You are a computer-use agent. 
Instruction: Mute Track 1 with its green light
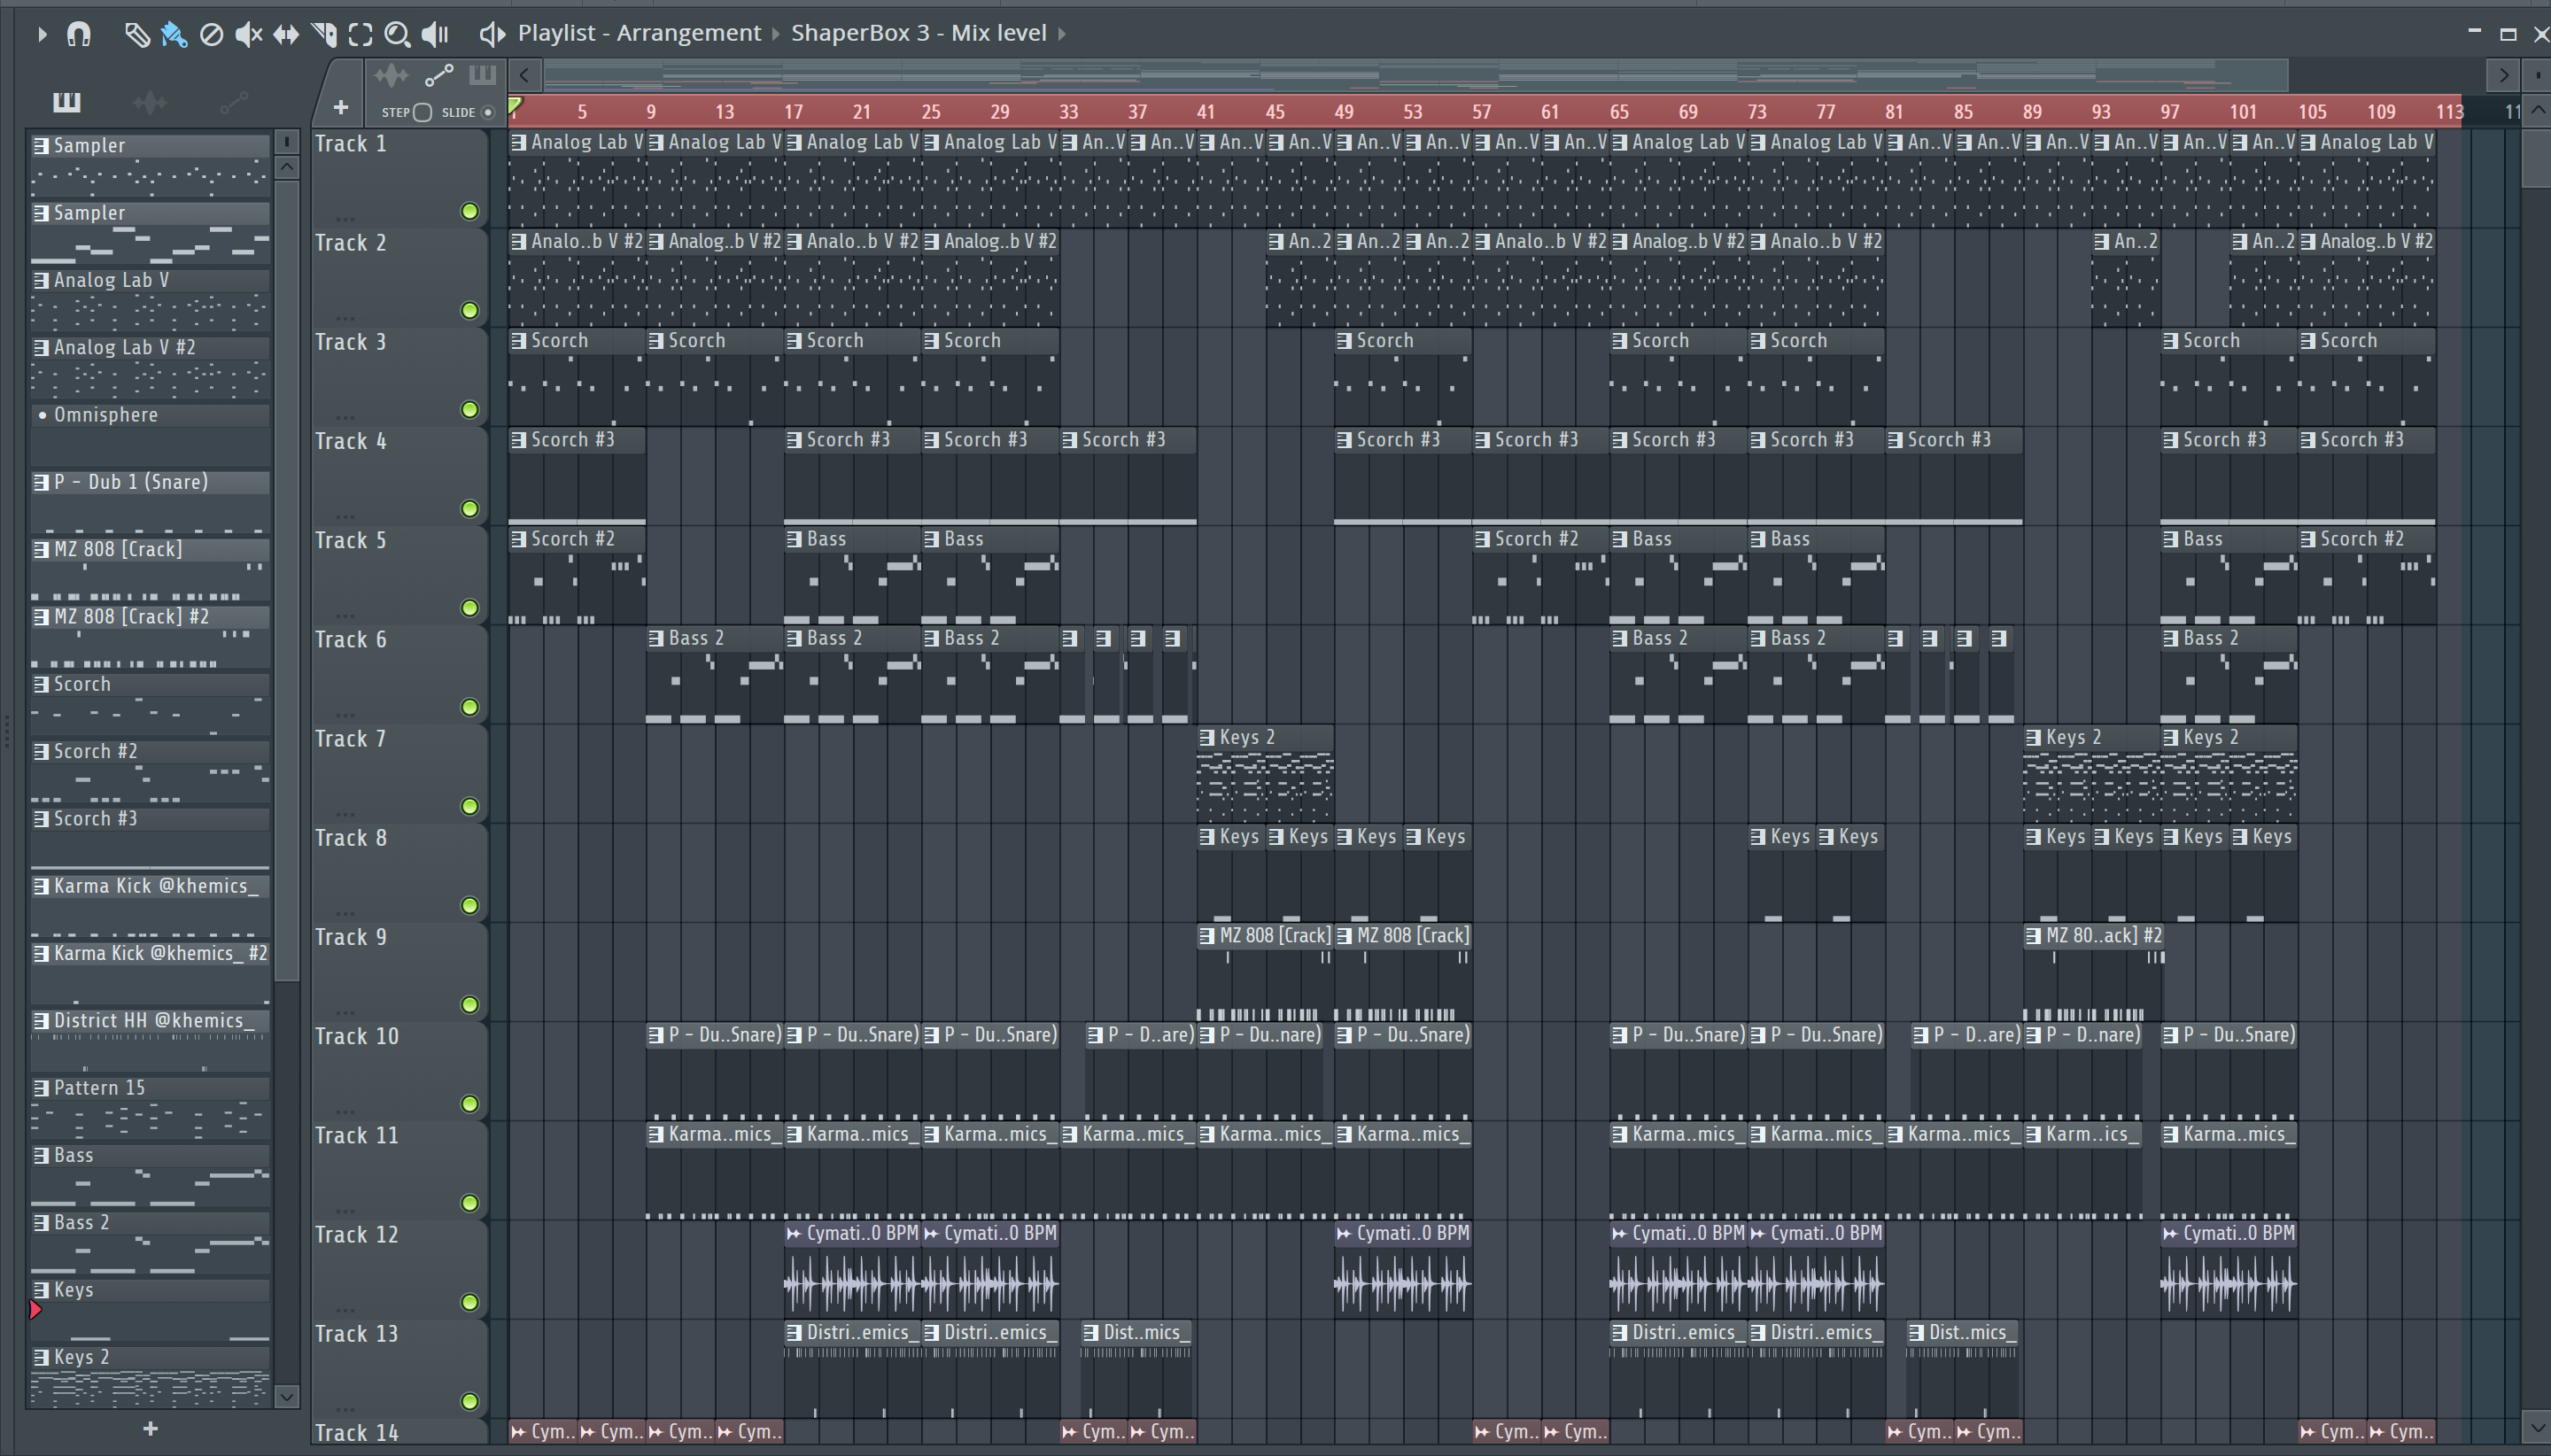click(469, 211)
